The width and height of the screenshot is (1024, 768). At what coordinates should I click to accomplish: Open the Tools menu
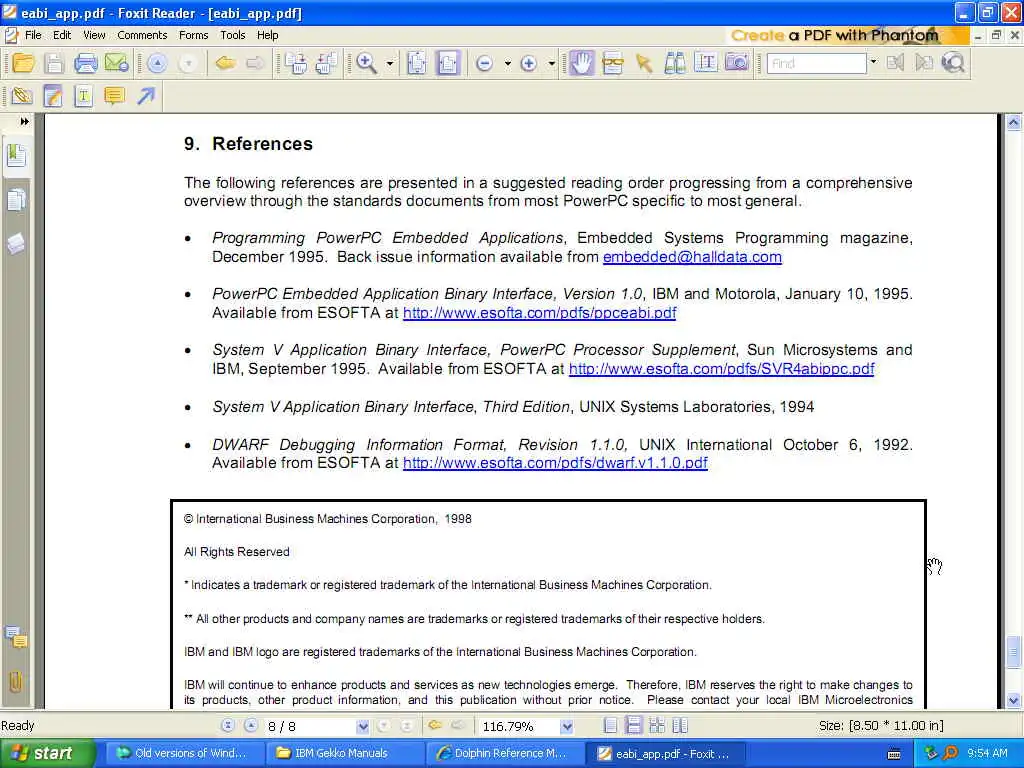tap(232, 35)
